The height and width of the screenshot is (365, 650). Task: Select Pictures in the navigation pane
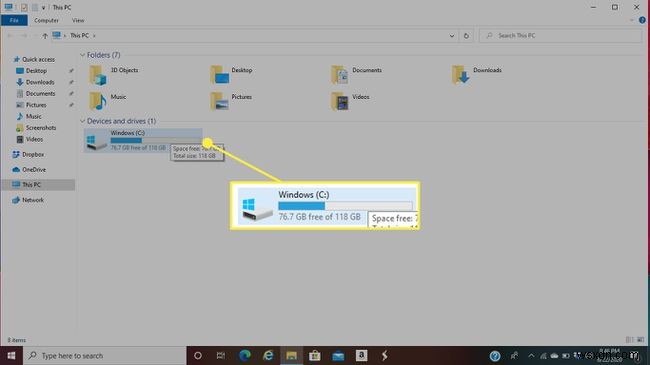tap(31, 105)
